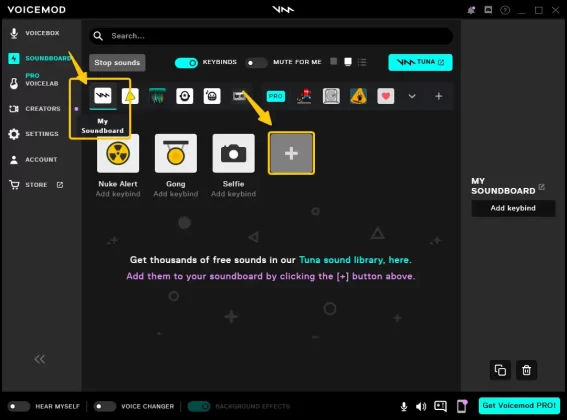The width and height of the screenshot is (567, 420).
Task: Add a new soundboard with plus icon
Action: pos(439,96)
